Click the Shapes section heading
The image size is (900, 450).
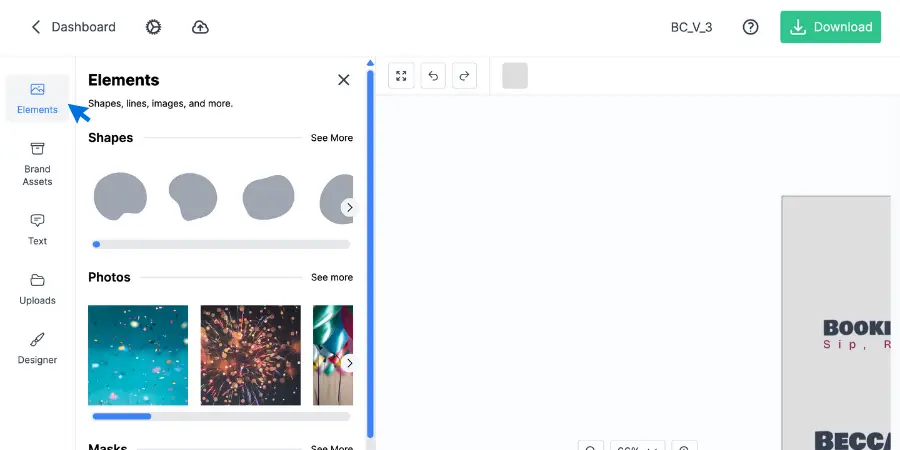click(111, 138)
